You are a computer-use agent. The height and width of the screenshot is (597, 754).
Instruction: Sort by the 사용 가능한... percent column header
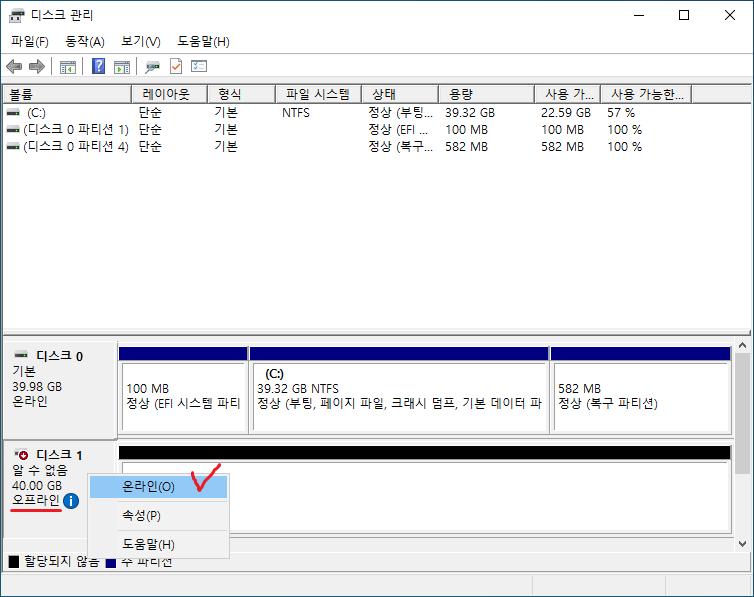click(646, 94)
